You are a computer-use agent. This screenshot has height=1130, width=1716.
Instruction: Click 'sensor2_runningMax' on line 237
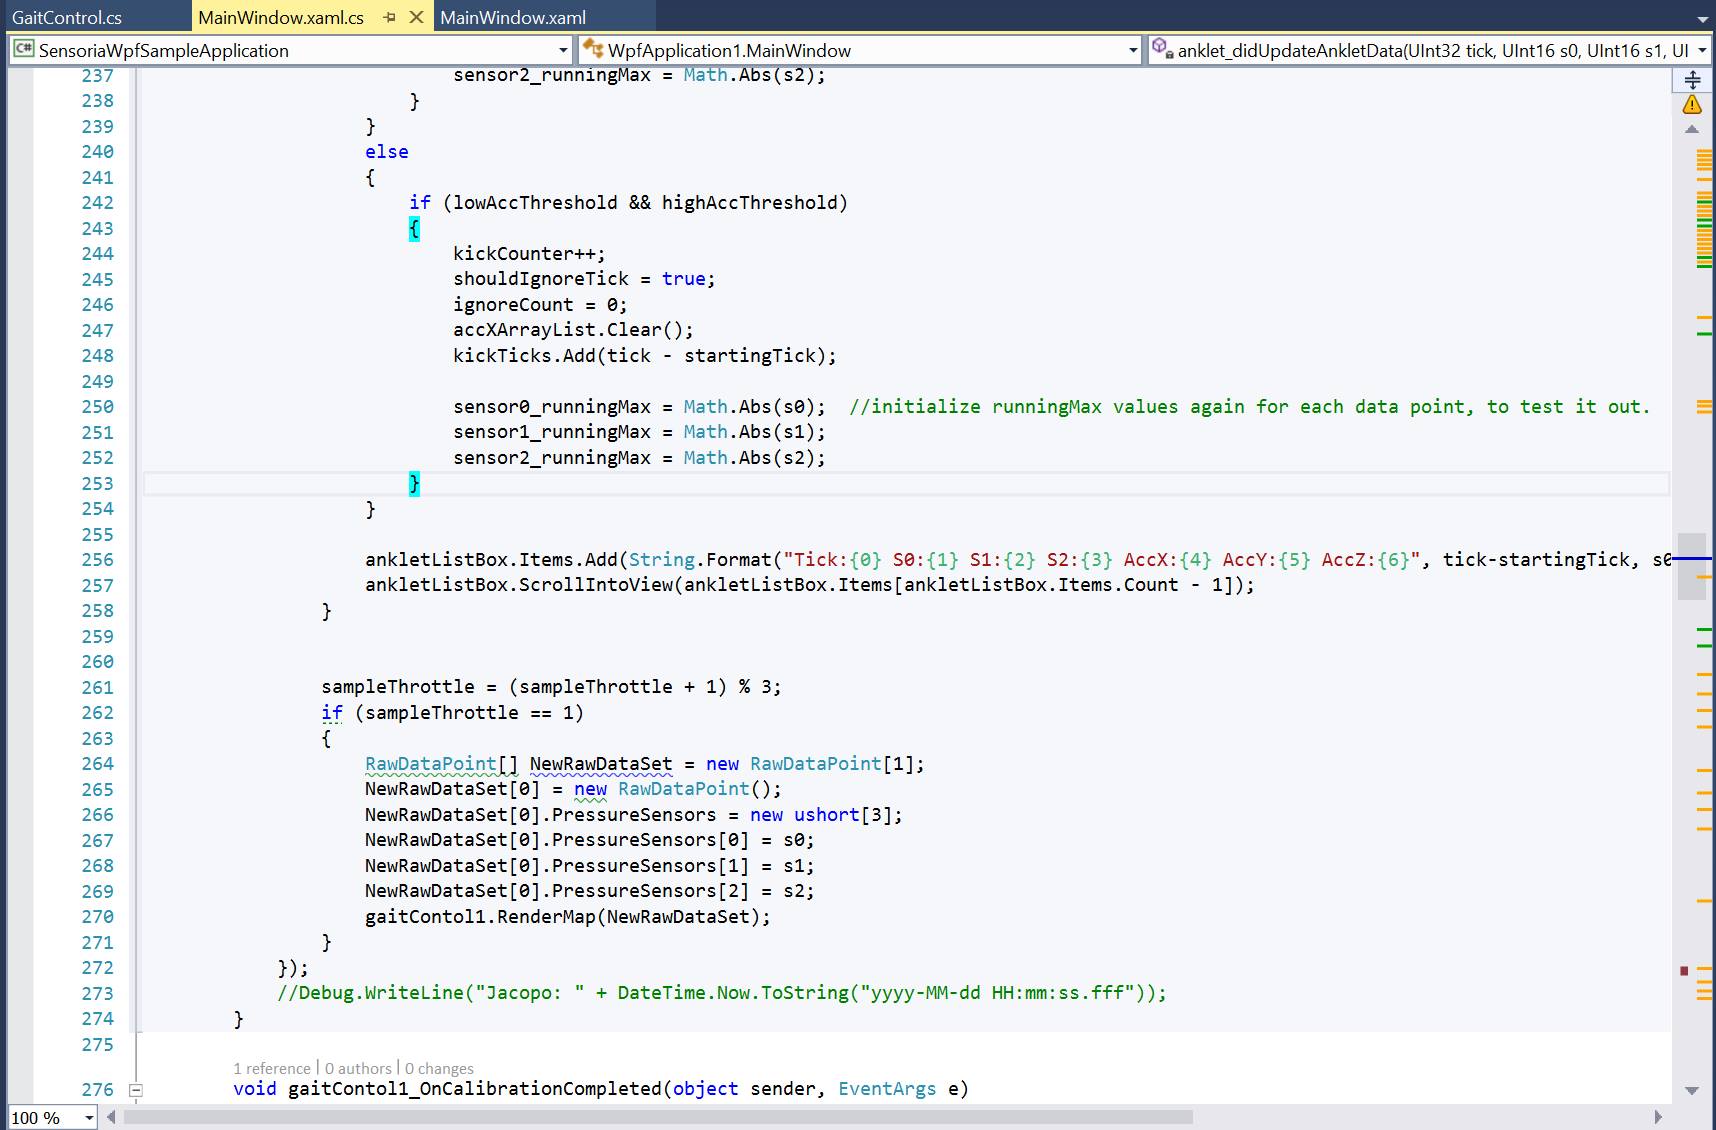(x=552, y=75)
